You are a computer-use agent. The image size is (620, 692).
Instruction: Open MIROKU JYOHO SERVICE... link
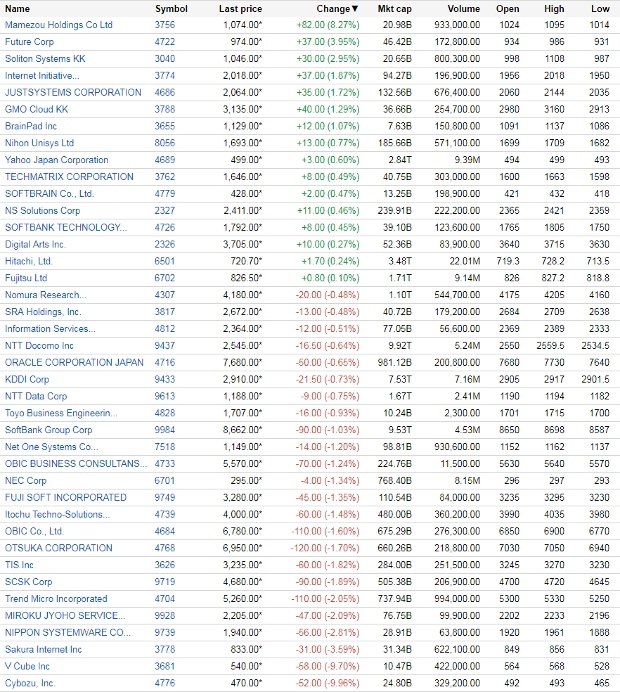(65, 616)
